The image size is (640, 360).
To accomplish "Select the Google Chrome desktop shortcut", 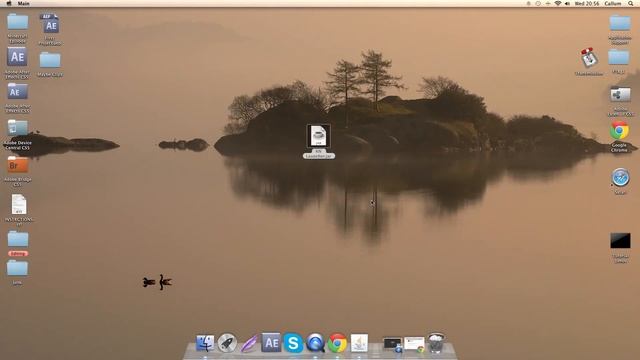I will click(x=619, y=131).
